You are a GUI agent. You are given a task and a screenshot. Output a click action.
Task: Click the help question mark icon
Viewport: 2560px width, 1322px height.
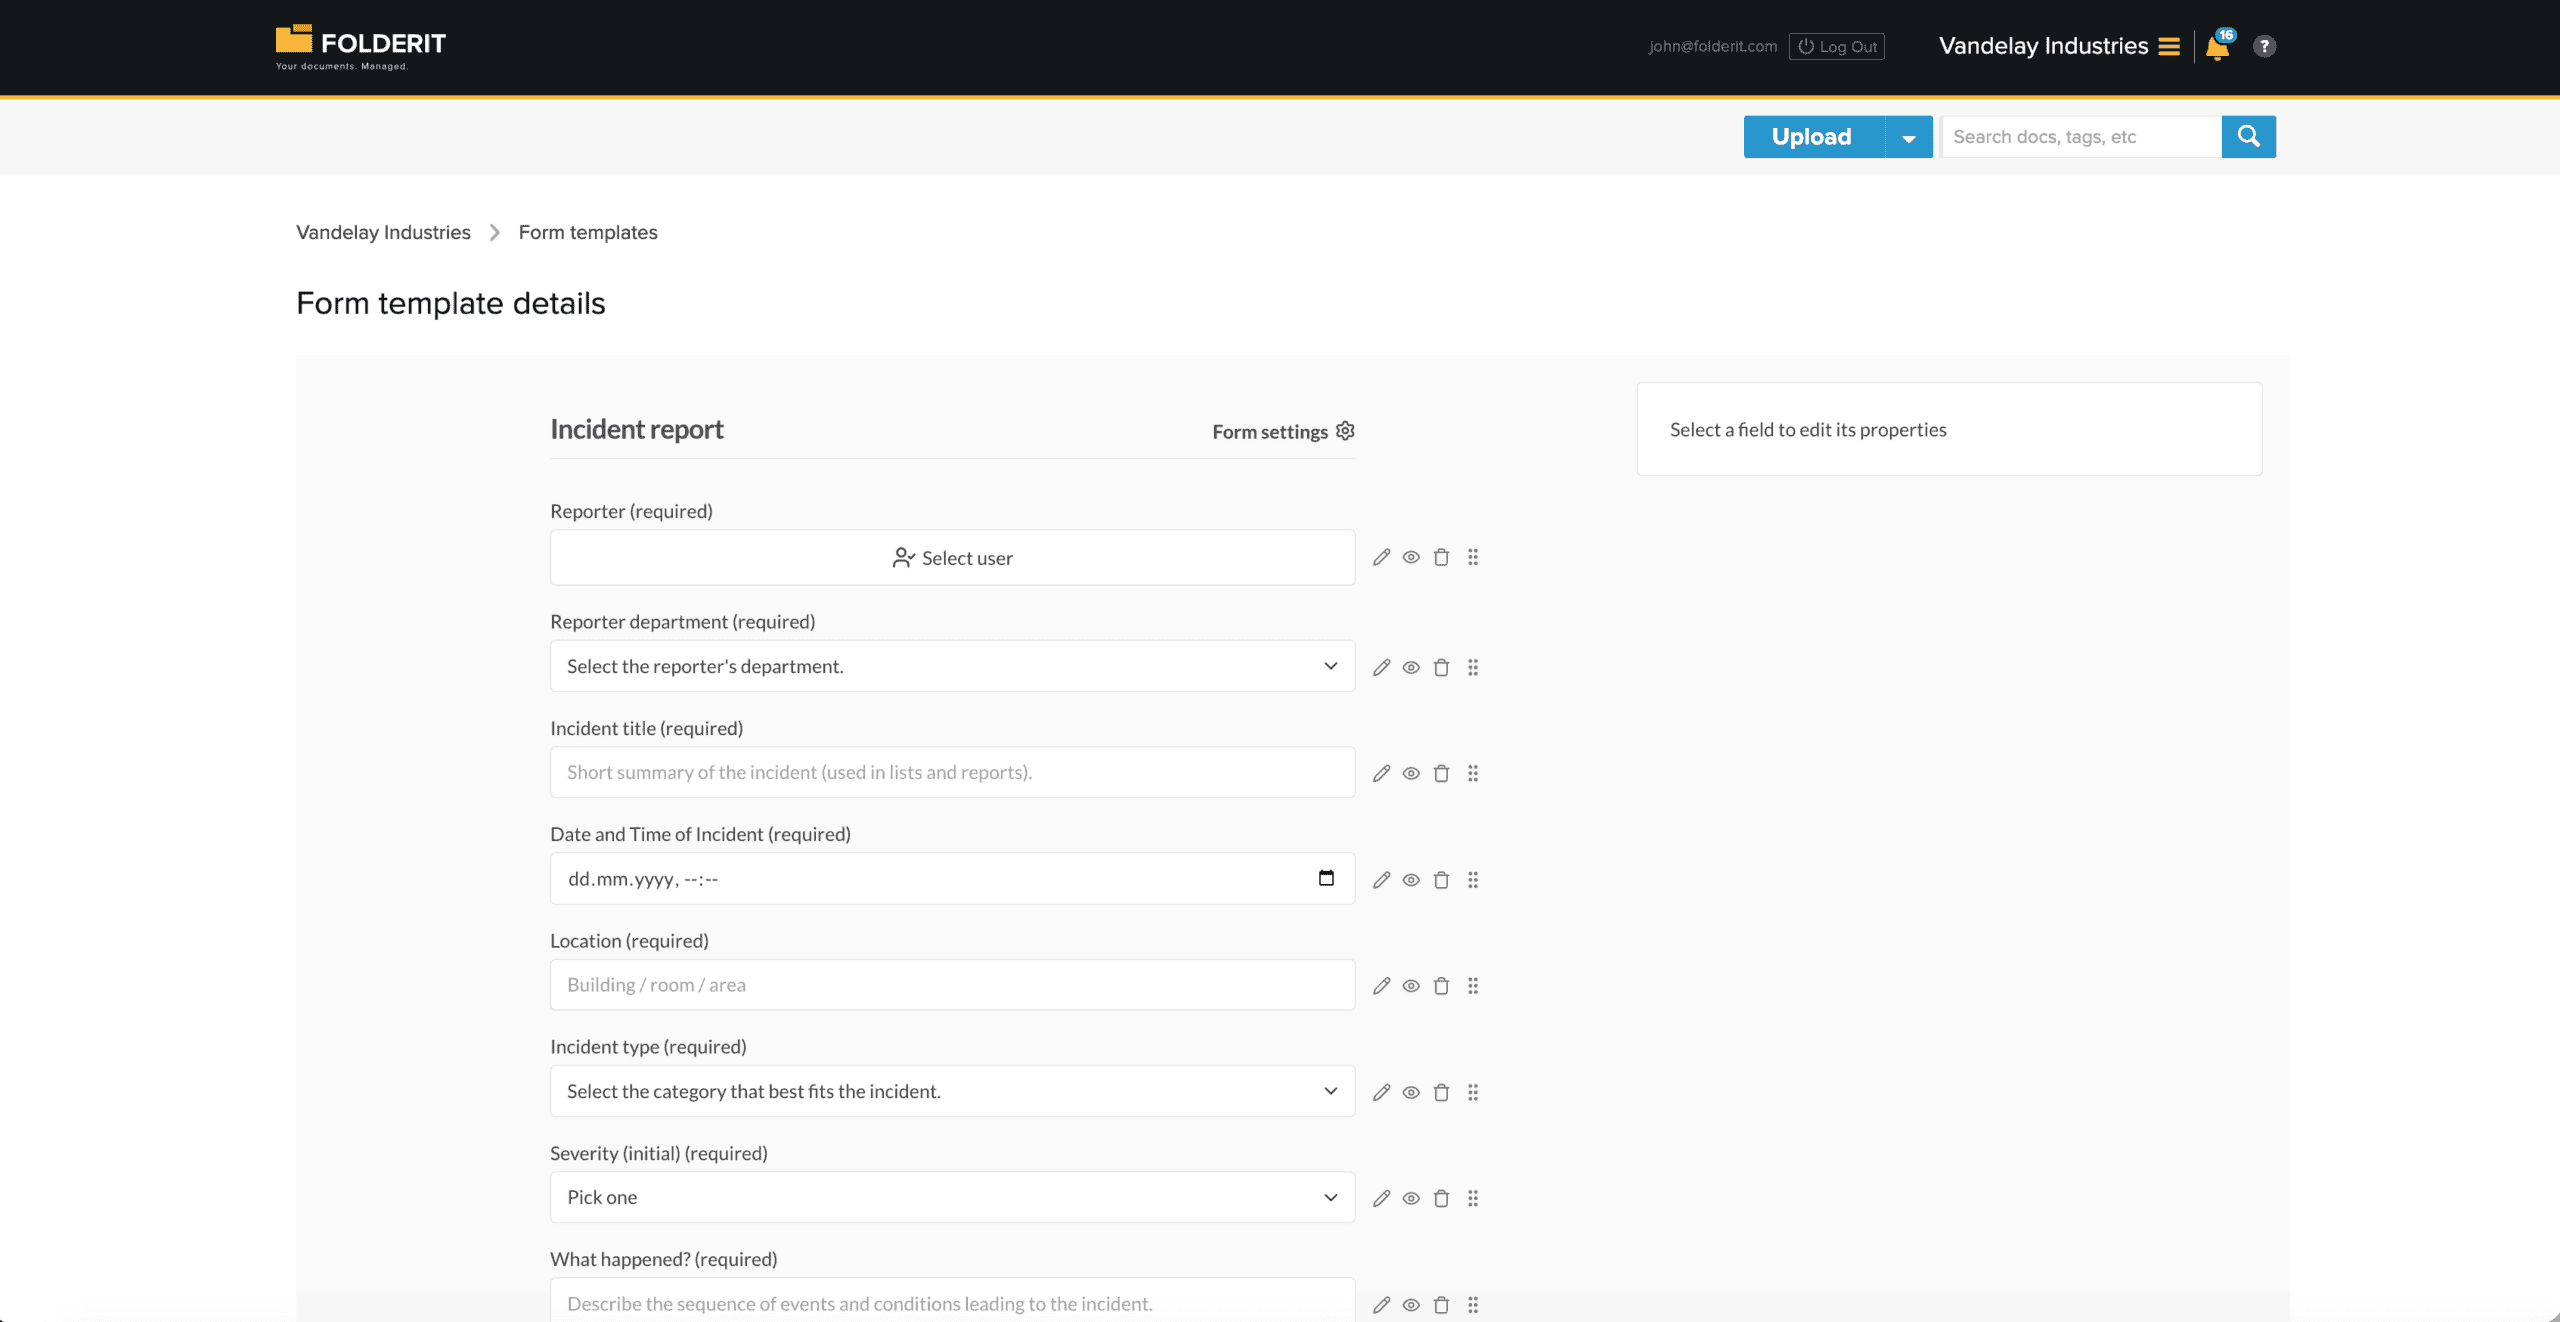point(2264,46)
